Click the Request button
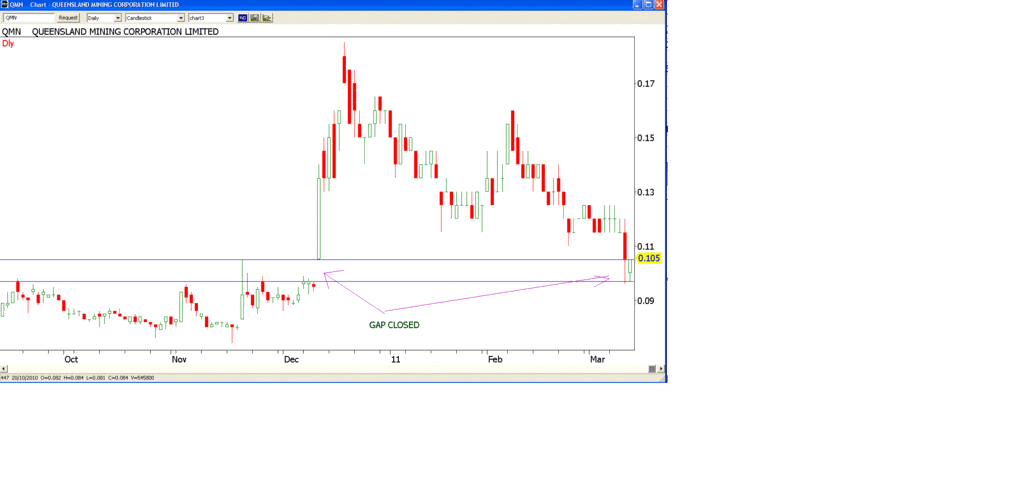The height and width of the screenshot is (504, 1024). (x=68, y=18)
